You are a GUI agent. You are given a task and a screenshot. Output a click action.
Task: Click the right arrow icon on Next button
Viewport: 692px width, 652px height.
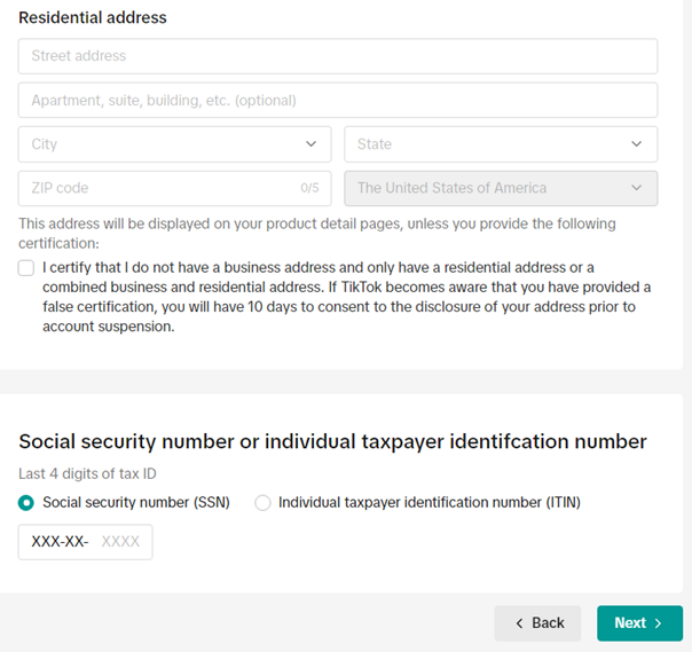point(658,623)
